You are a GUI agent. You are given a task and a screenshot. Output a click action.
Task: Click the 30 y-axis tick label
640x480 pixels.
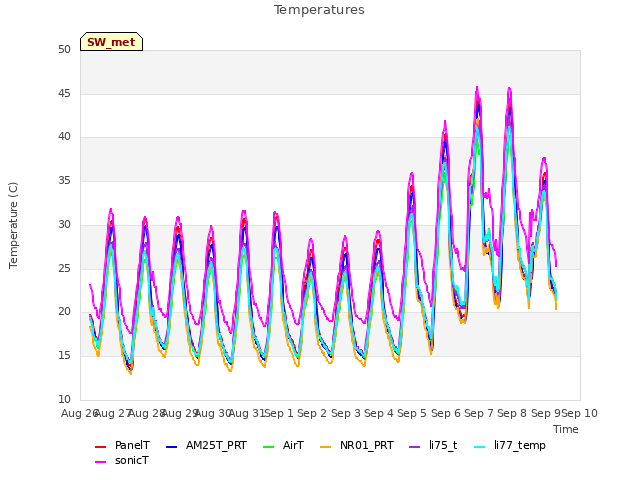coord(64,225)
